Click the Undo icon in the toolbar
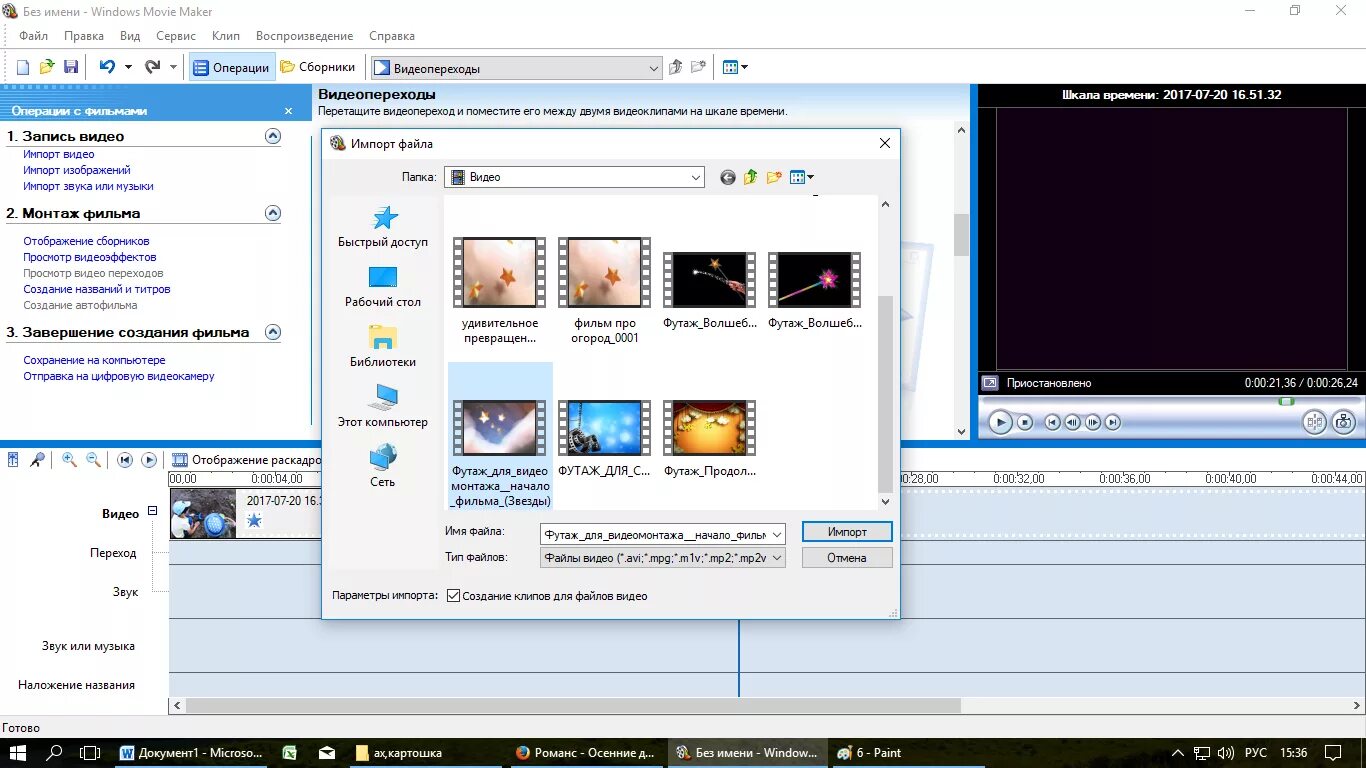 107,66
